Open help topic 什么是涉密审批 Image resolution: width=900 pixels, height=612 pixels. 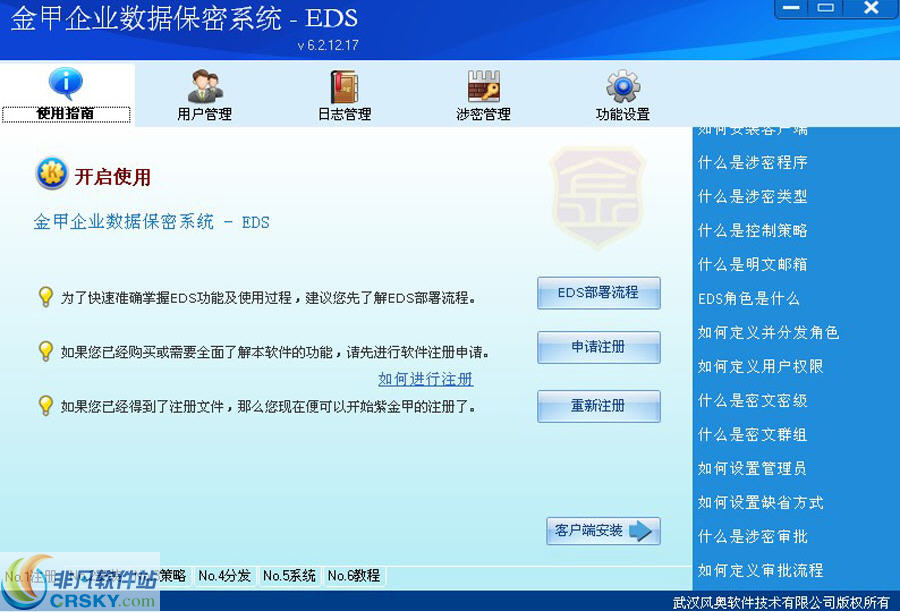(752, 536)
